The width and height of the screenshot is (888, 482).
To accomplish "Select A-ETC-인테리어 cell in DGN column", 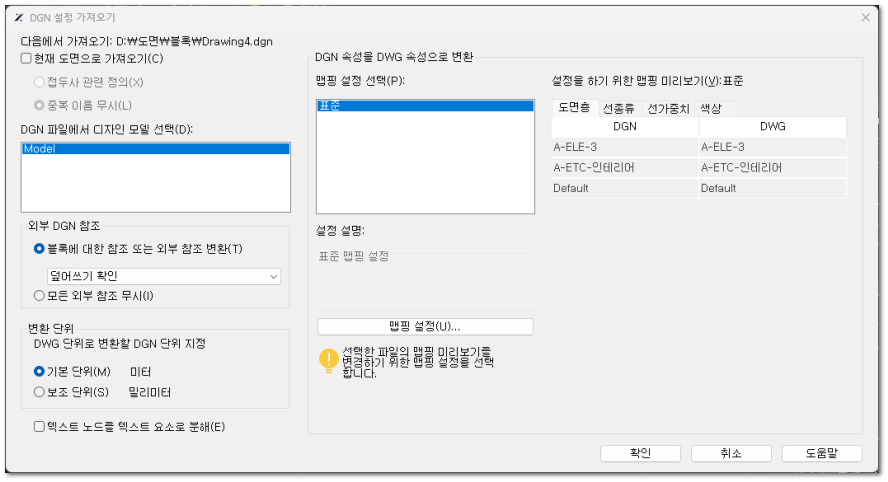I will [x=625, y=168].
